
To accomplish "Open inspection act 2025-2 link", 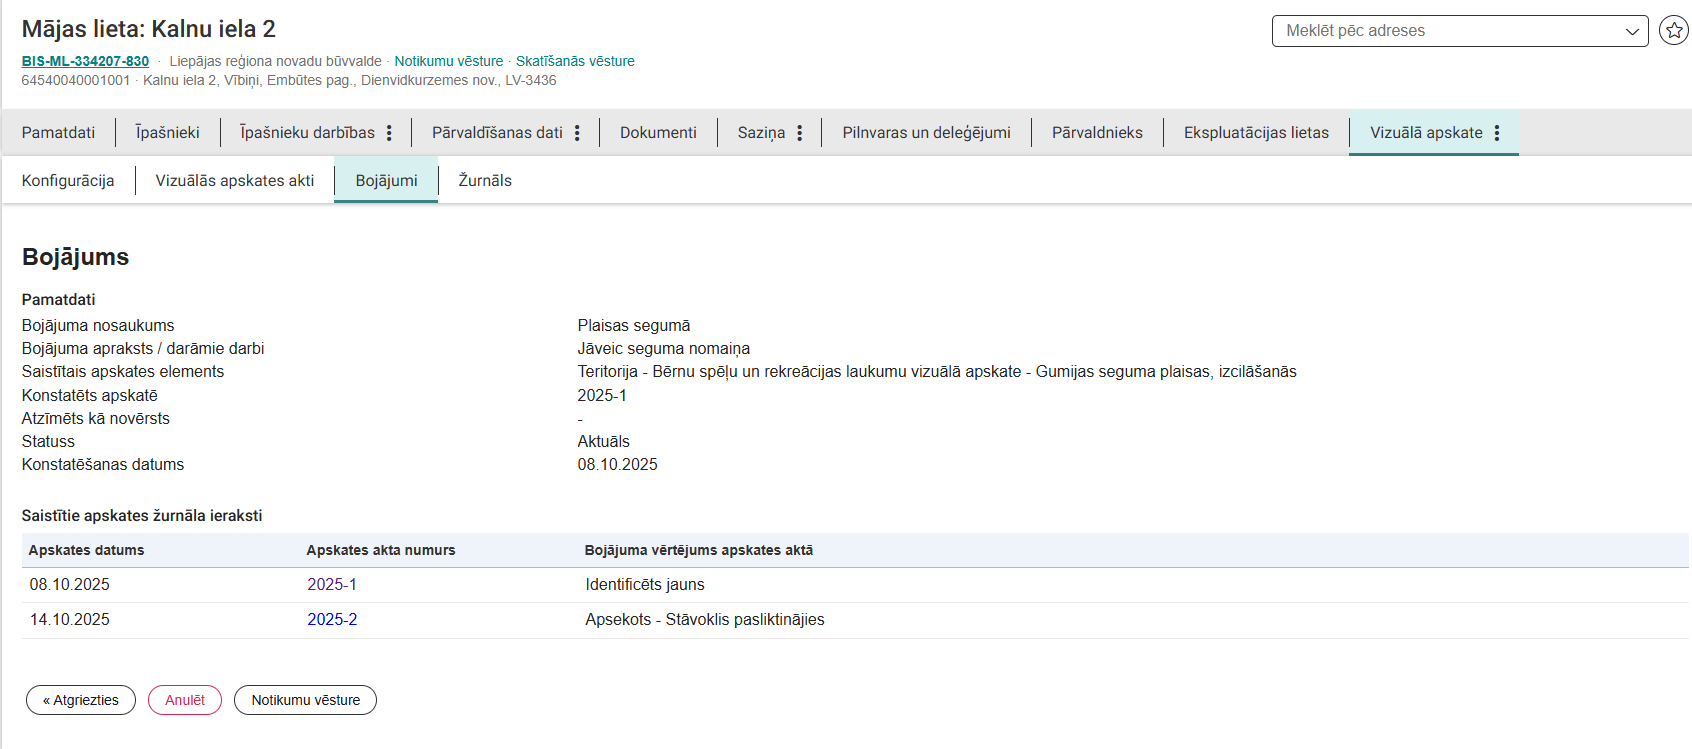I will (332, 620).
